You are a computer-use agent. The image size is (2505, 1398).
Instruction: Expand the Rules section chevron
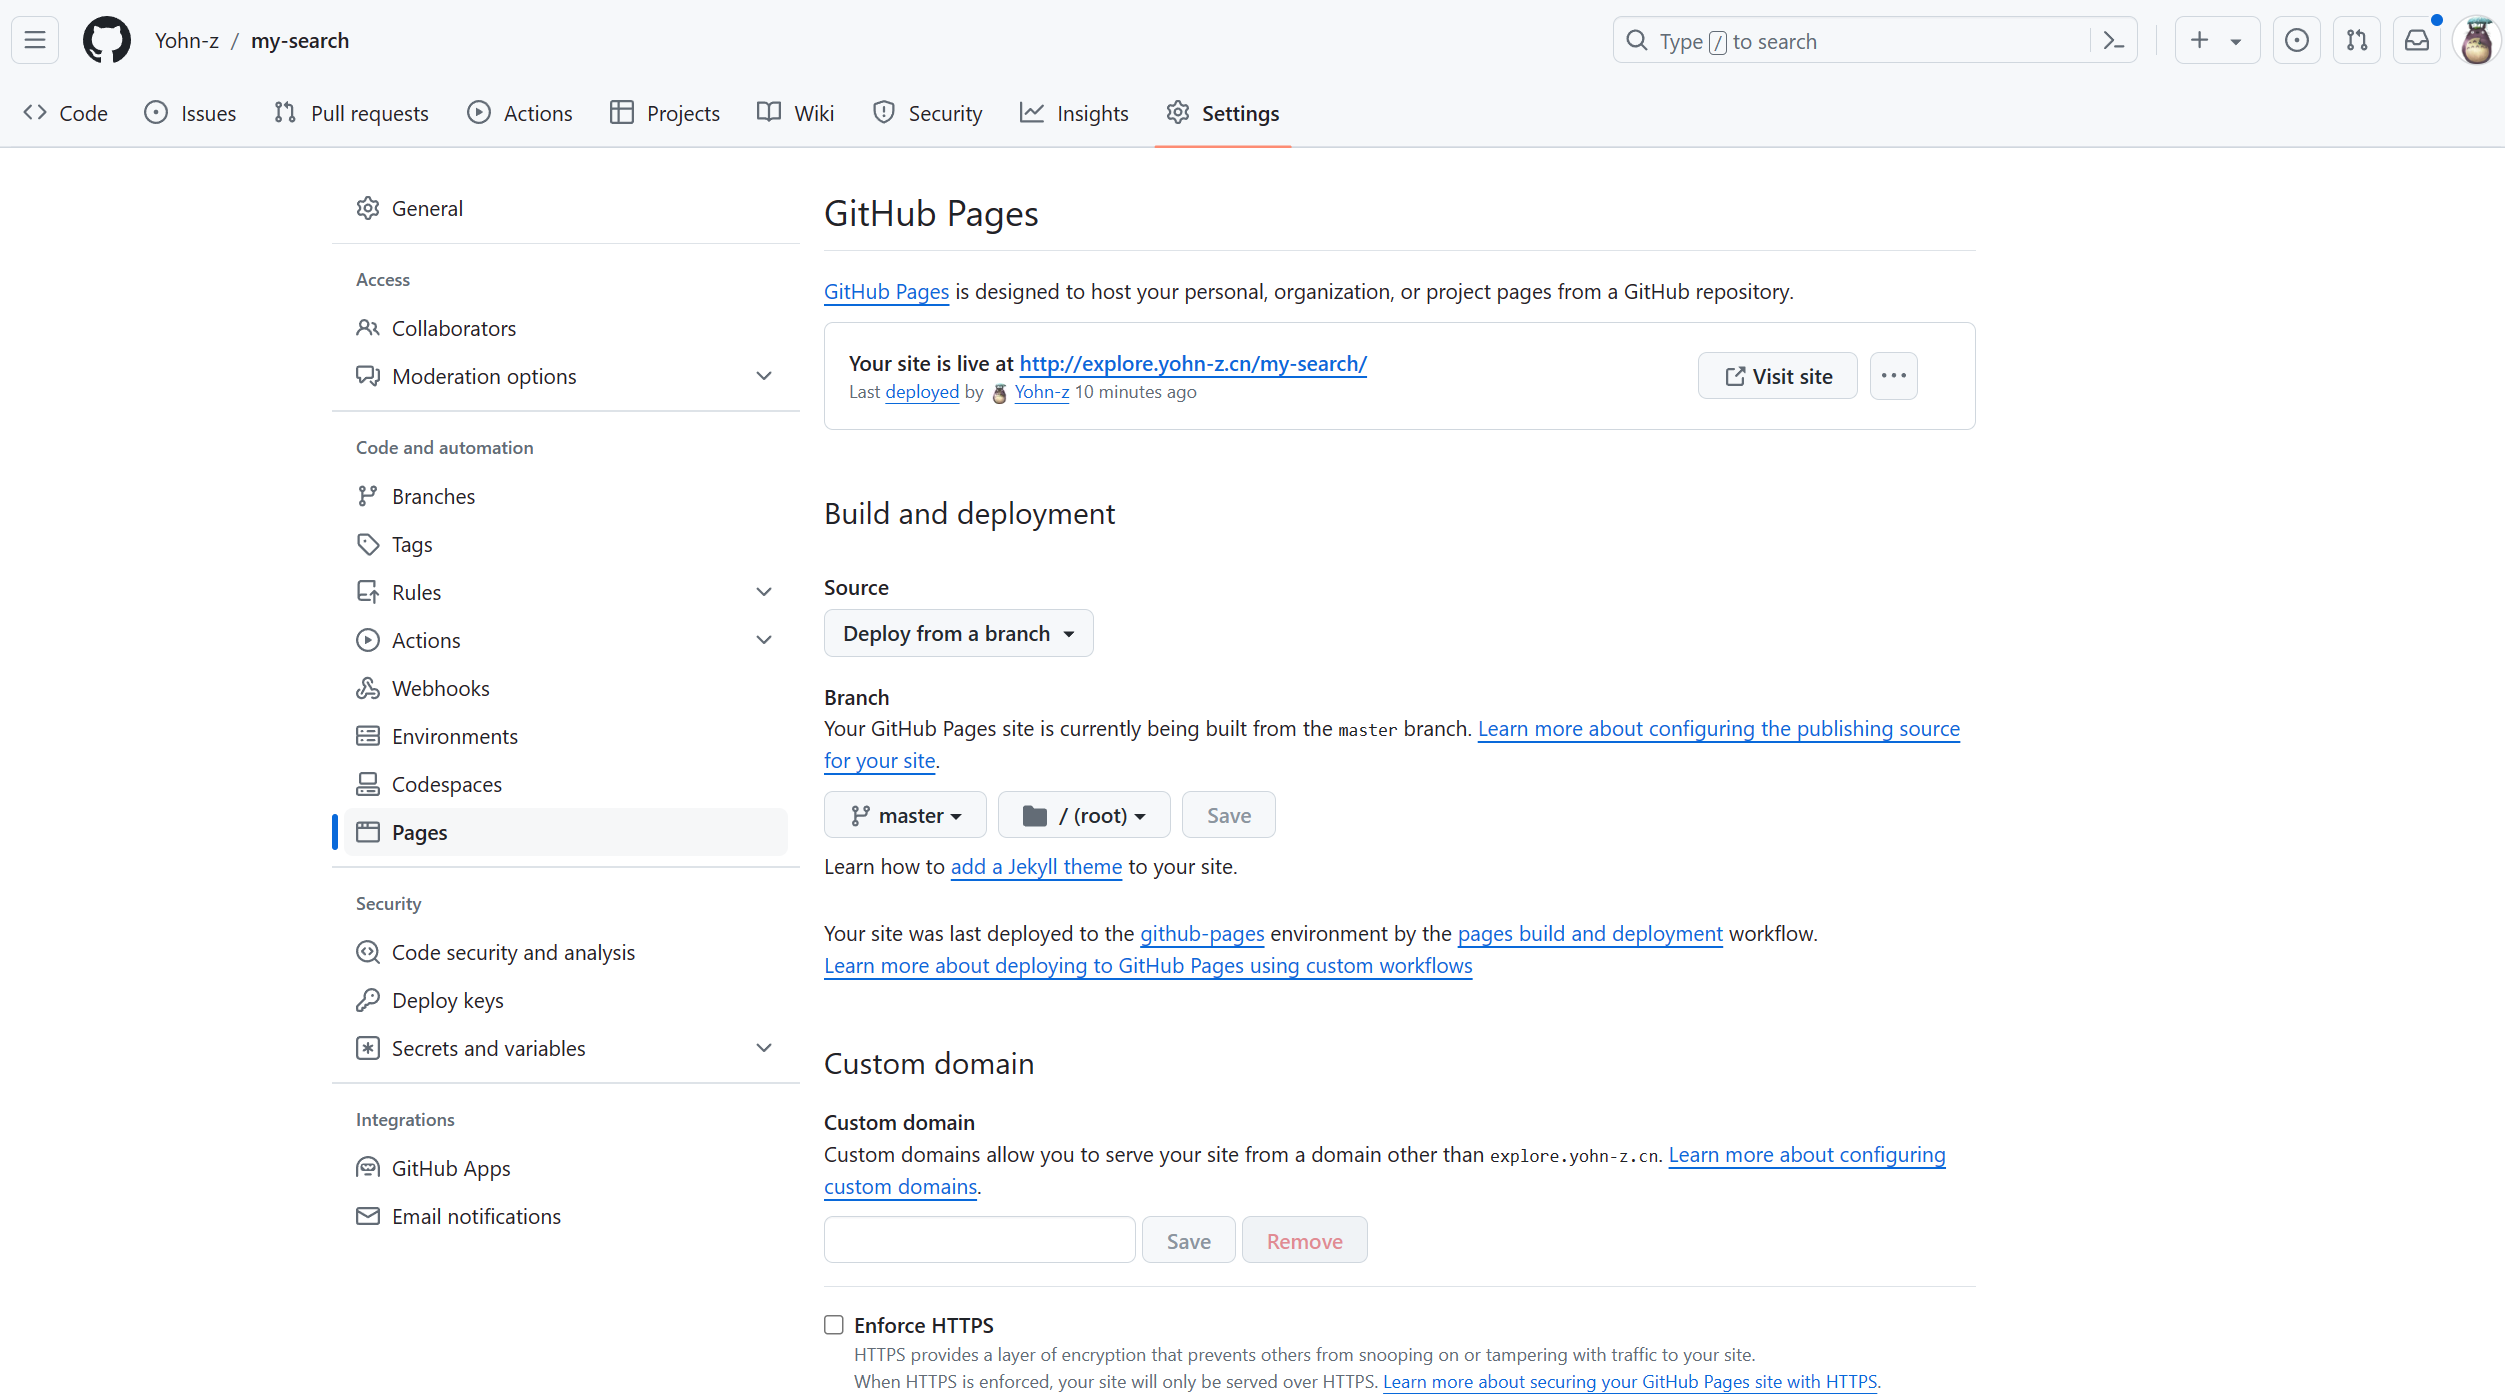tap(764, 592)
